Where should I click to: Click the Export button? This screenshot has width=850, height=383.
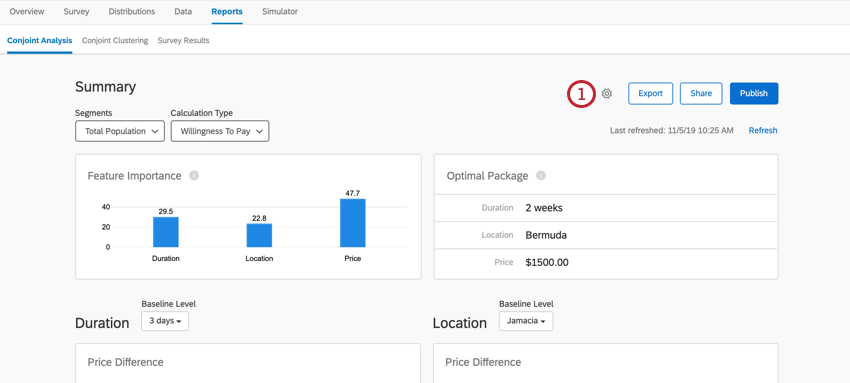pyautogui.click(x=651, y=93)
